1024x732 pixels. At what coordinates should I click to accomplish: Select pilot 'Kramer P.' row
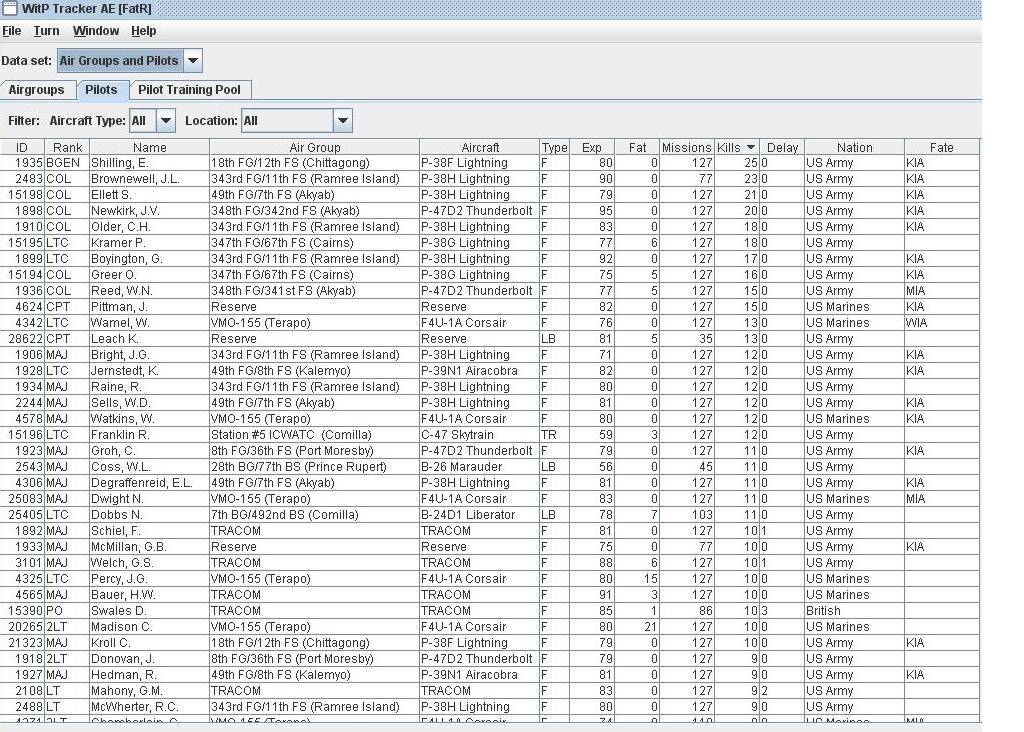490,243
